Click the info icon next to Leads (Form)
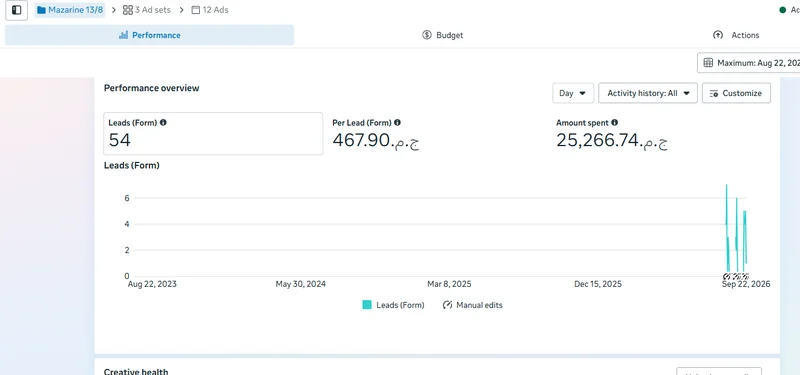This screenshot has width=800, height=375. tap(163, 122)
